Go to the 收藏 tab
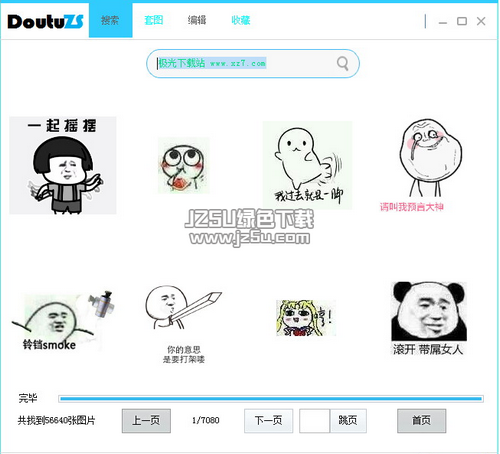 241,20
